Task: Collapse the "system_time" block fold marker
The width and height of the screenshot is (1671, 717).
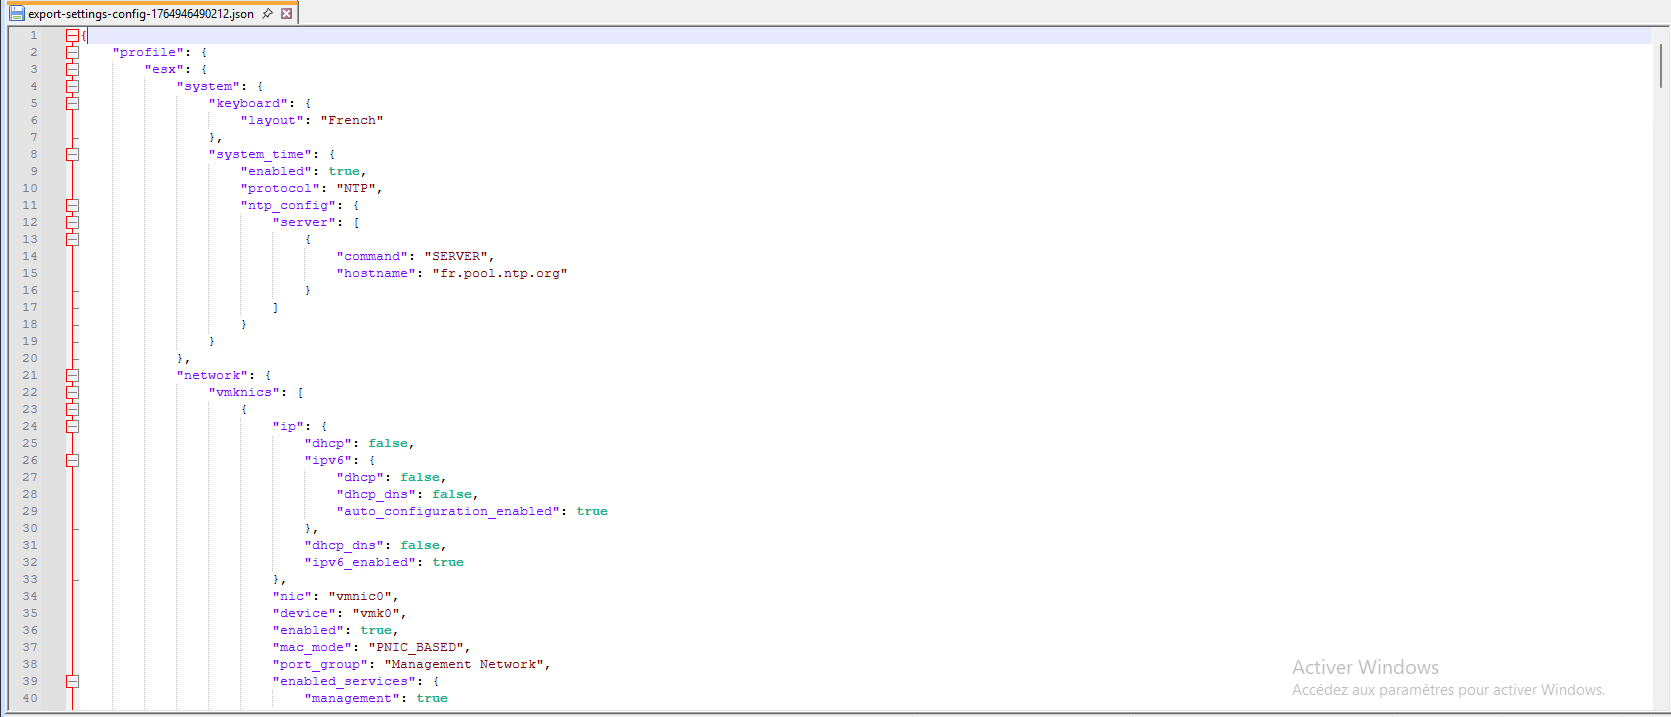Action: point(72,154)
